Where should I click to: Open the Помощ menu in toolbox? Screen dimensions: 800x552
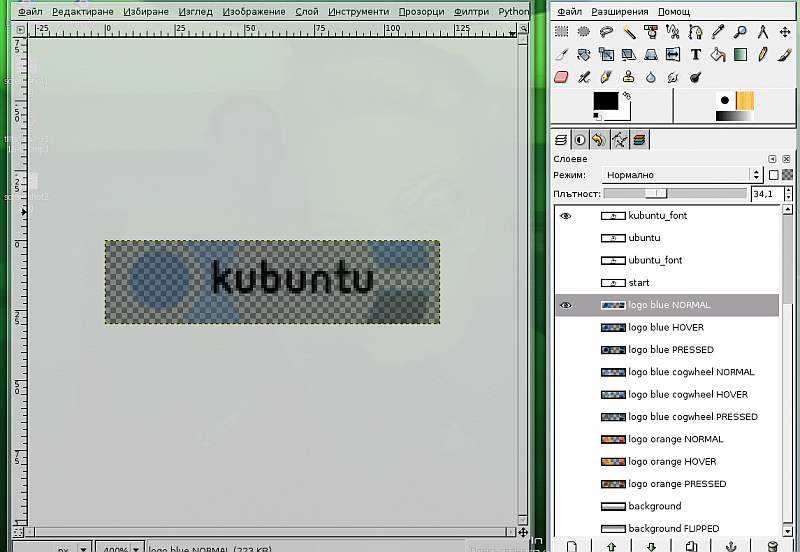point(673,11)
